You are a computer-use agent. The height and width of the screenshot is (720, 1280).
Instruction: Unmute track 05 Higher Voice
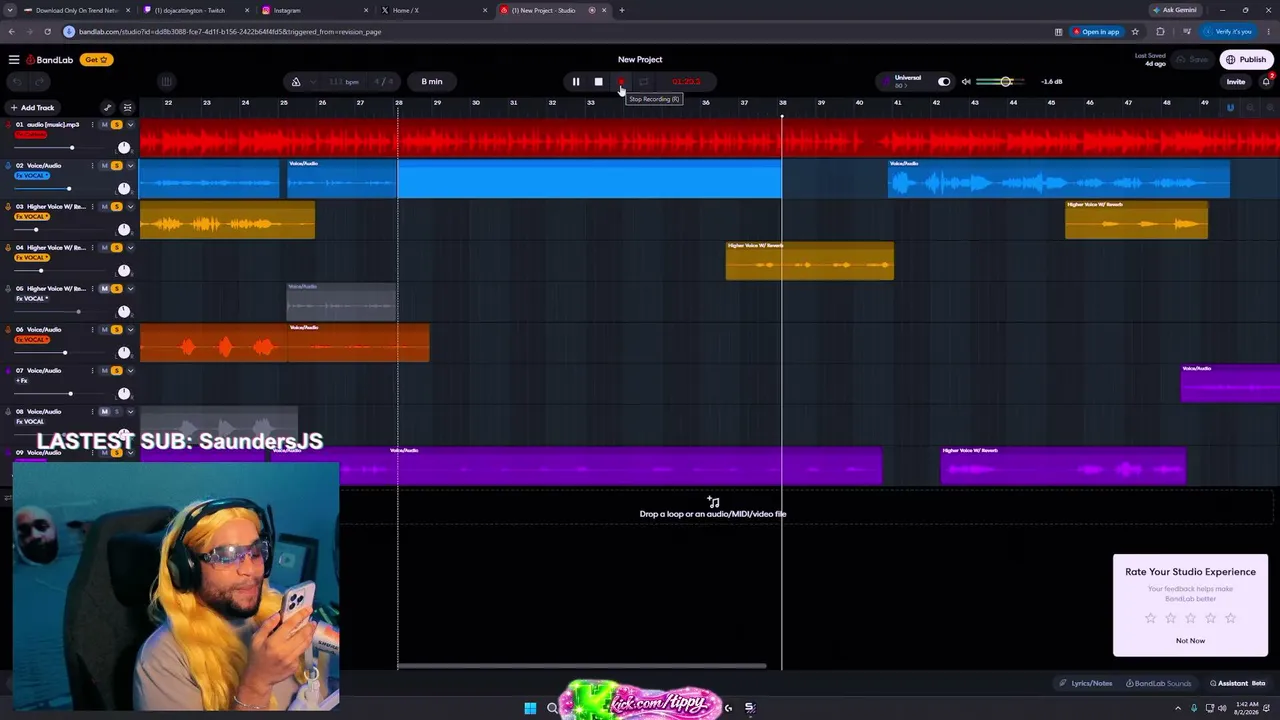click(x=104, y=289)
